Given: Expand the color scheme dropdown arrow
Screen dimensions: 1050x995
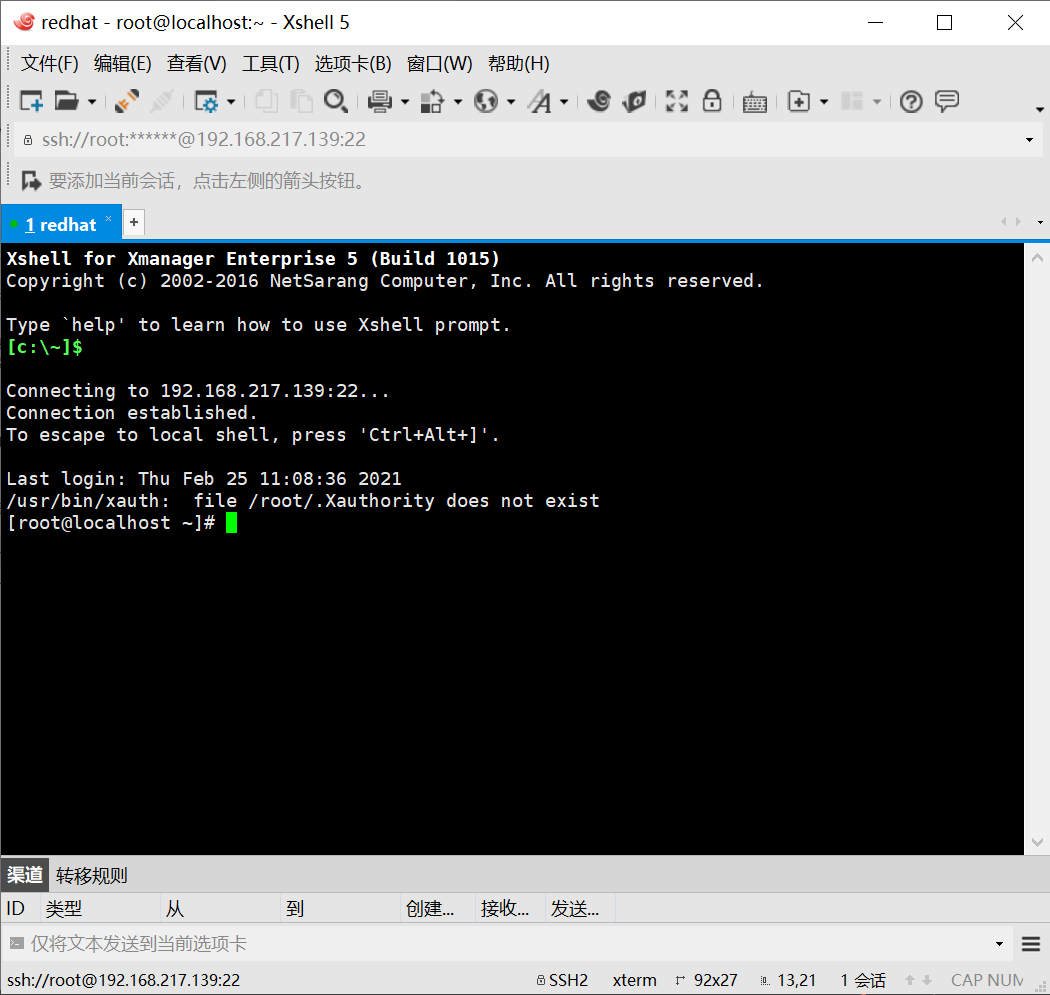Looking at the screenshot, I should tap(457, 102).
